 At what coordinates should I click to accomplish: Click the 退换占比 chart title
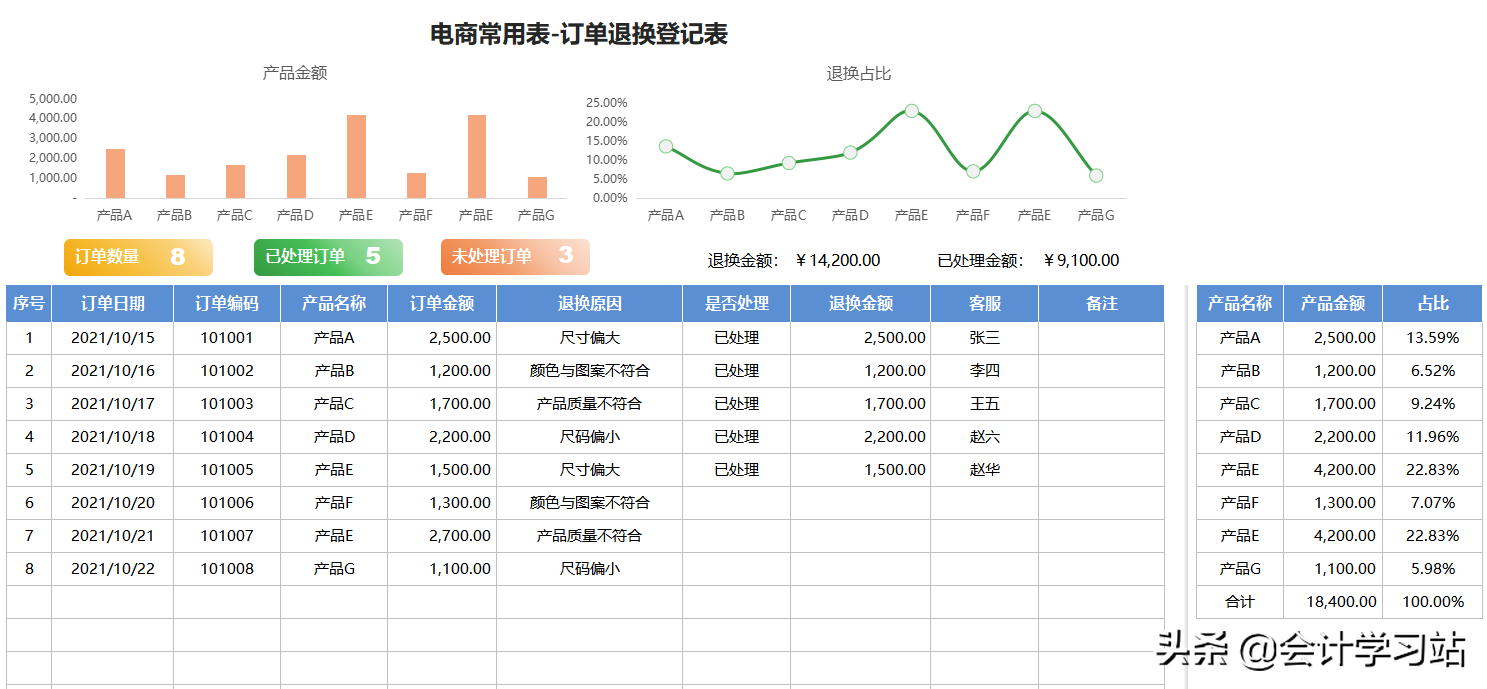[x=859, y=73]
